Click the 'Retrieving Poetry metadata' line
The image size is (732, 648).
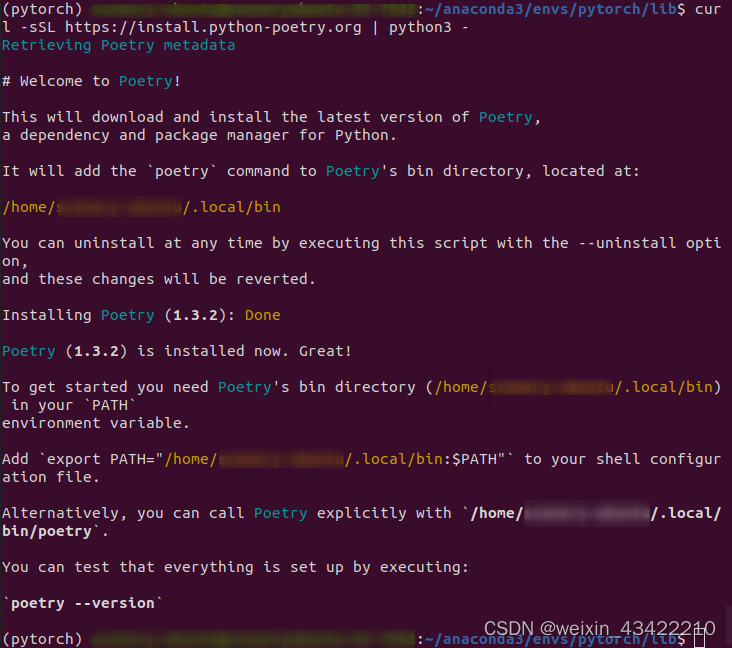pyautogui.click(x=119, y=45)
